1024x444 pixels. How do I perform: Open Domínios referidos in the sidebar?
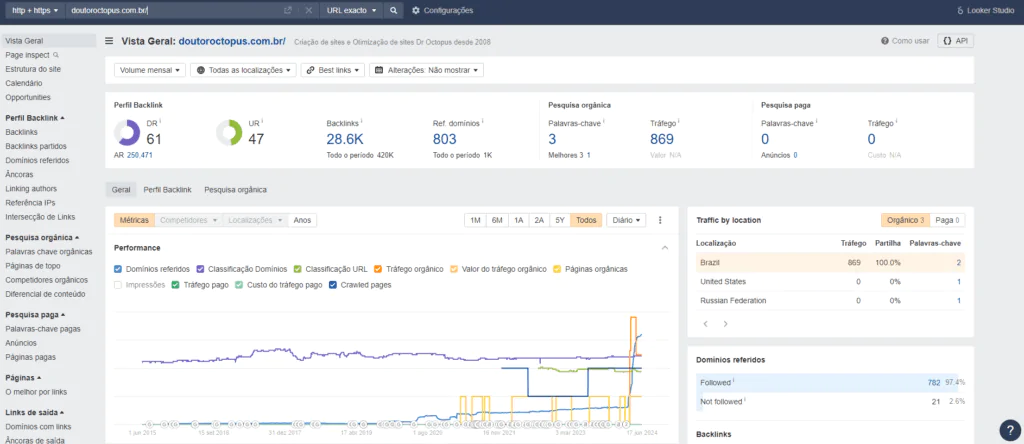pyautogui.click(x=36, y=160)
